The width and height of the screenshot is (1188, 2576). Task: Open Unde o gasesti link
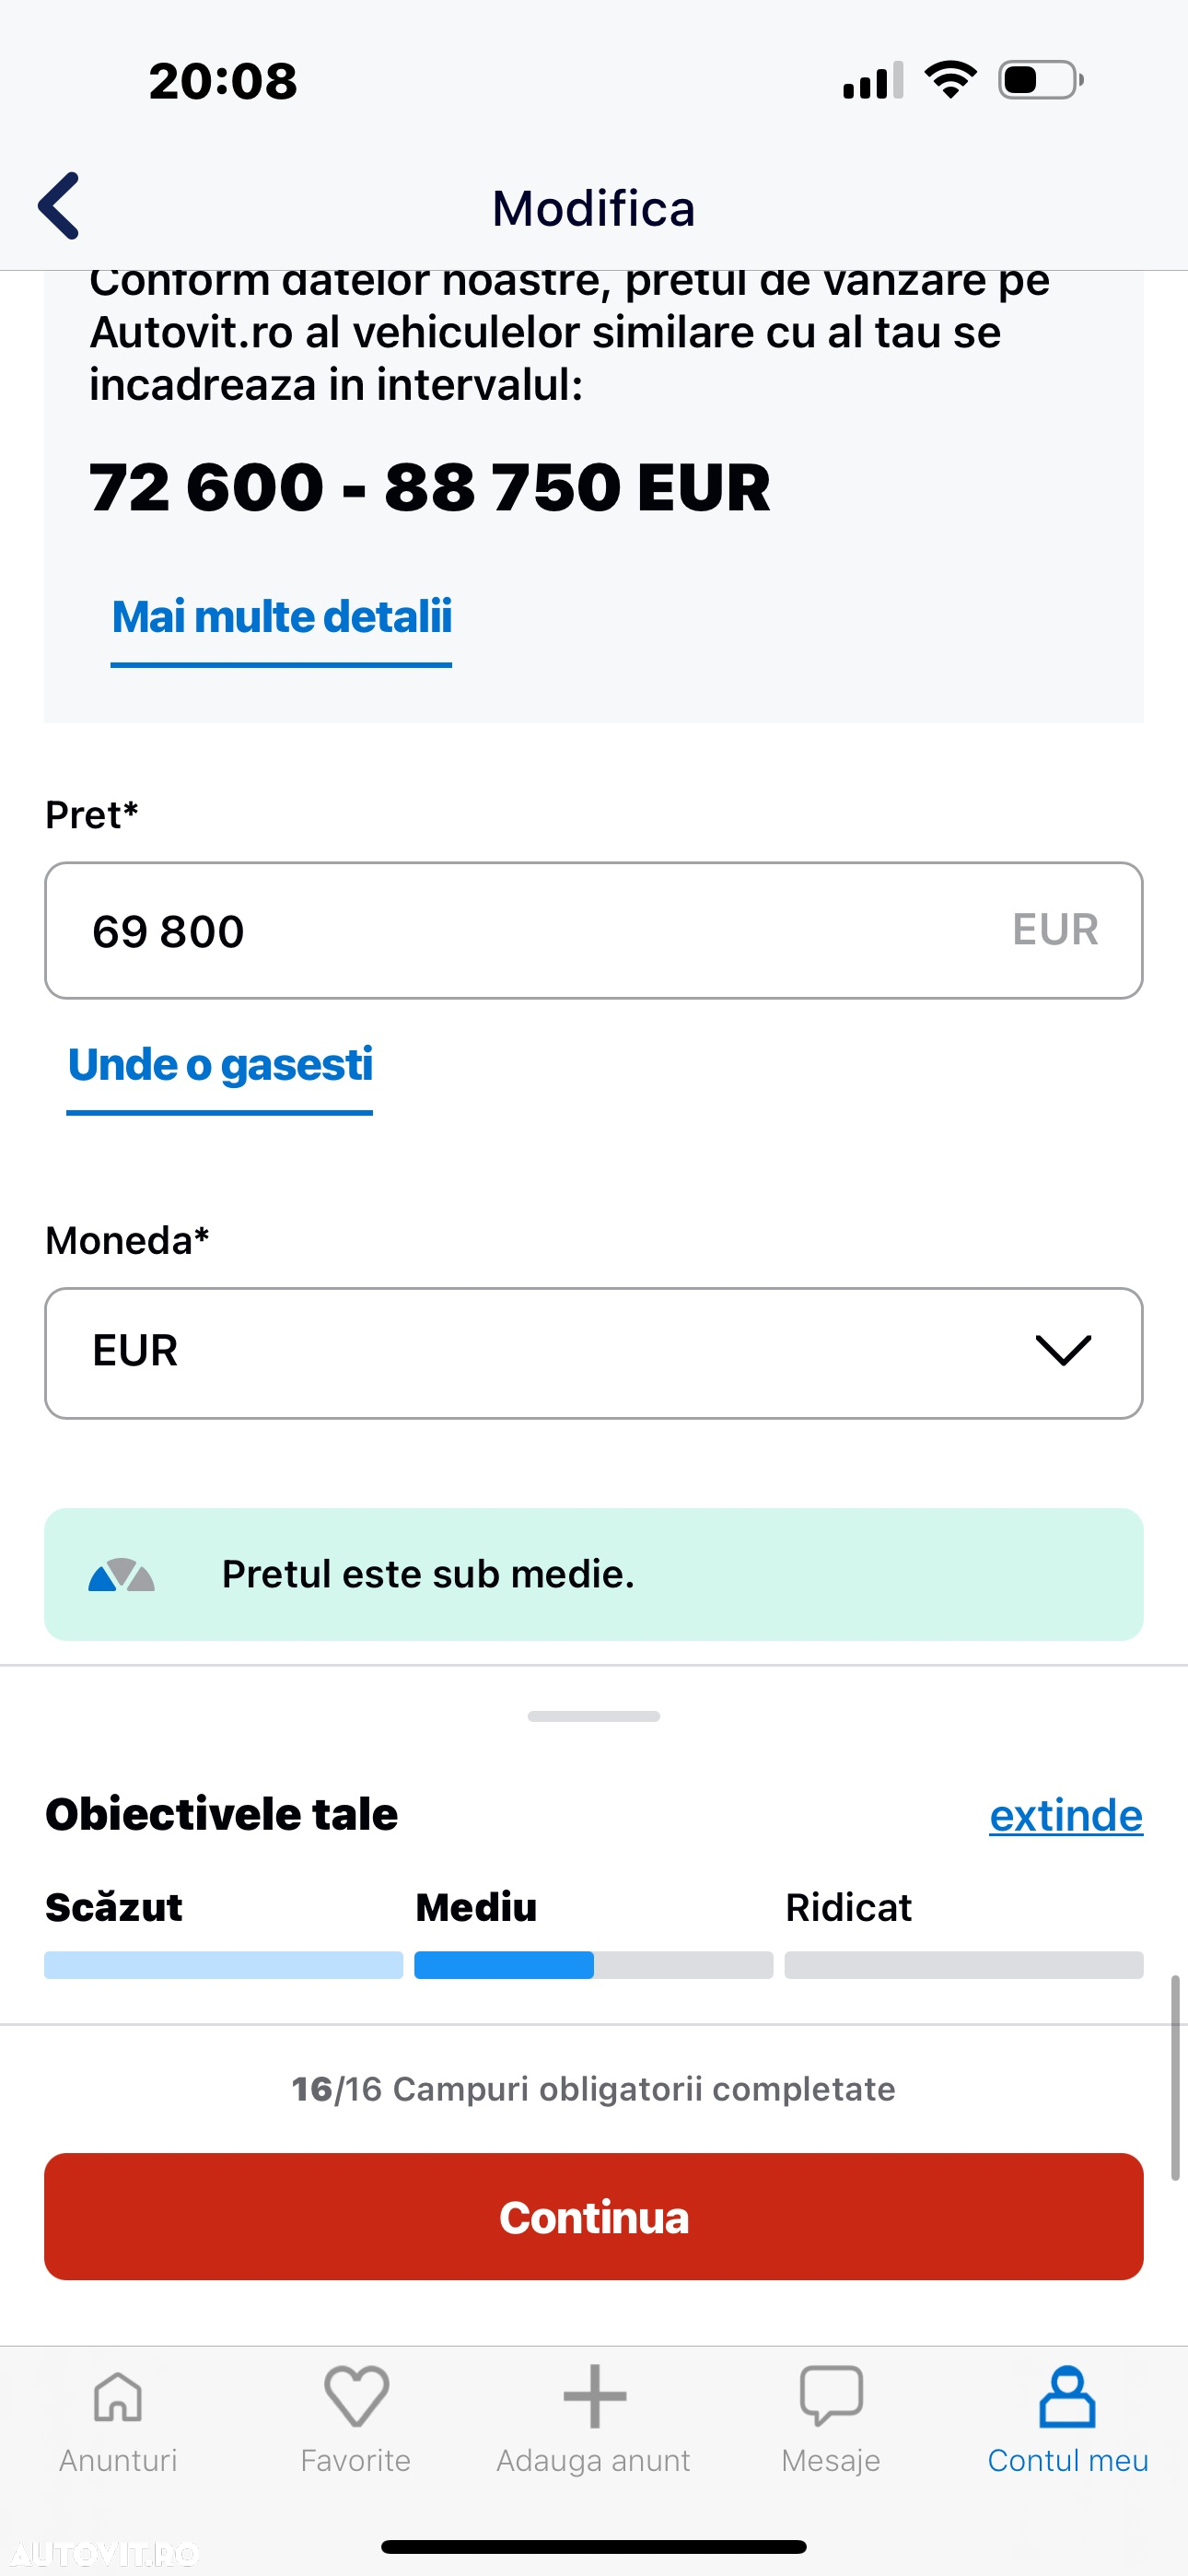[220, 1065]
